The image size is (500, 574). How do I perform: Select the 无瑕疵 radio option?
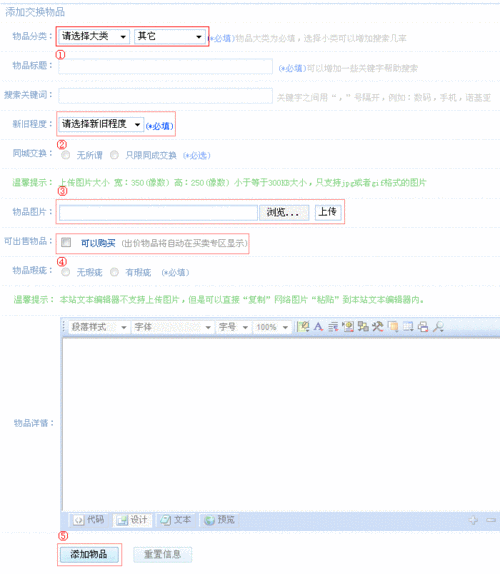point(66,272)
